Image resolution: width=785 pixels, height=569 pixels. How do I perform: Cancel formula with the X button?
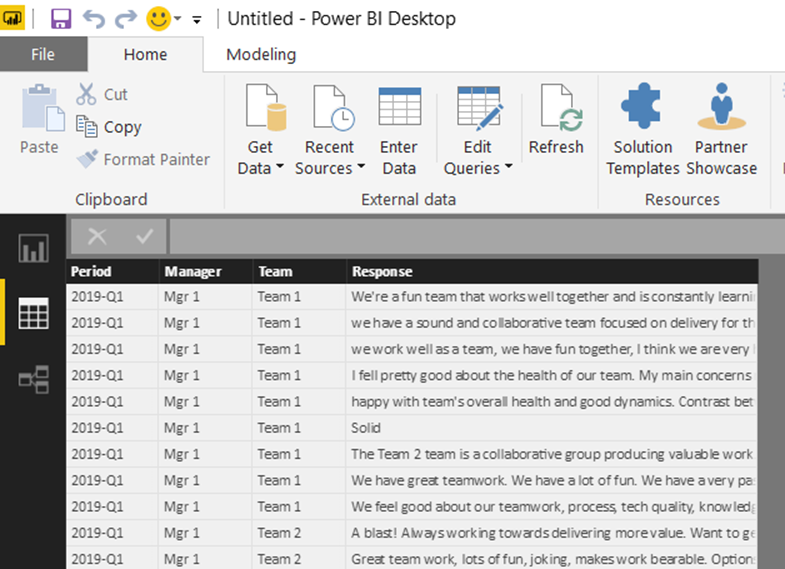[x=97, y=236]
